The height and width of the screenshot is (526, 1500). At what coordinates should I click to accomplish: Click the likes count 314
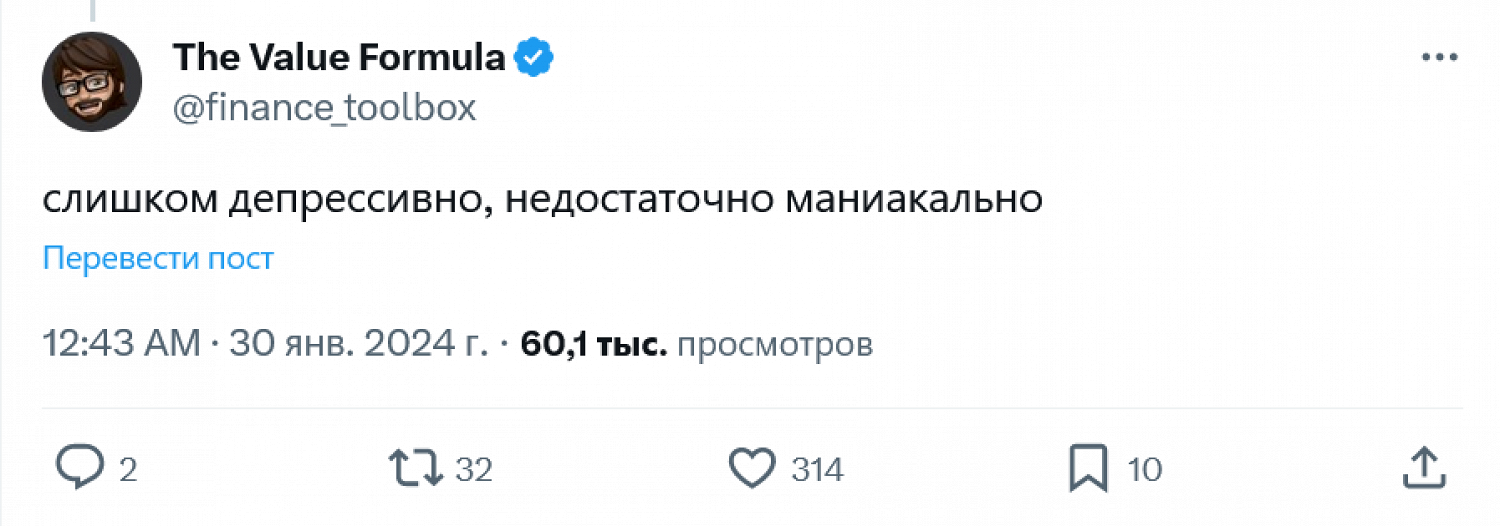tap(818, 469)
